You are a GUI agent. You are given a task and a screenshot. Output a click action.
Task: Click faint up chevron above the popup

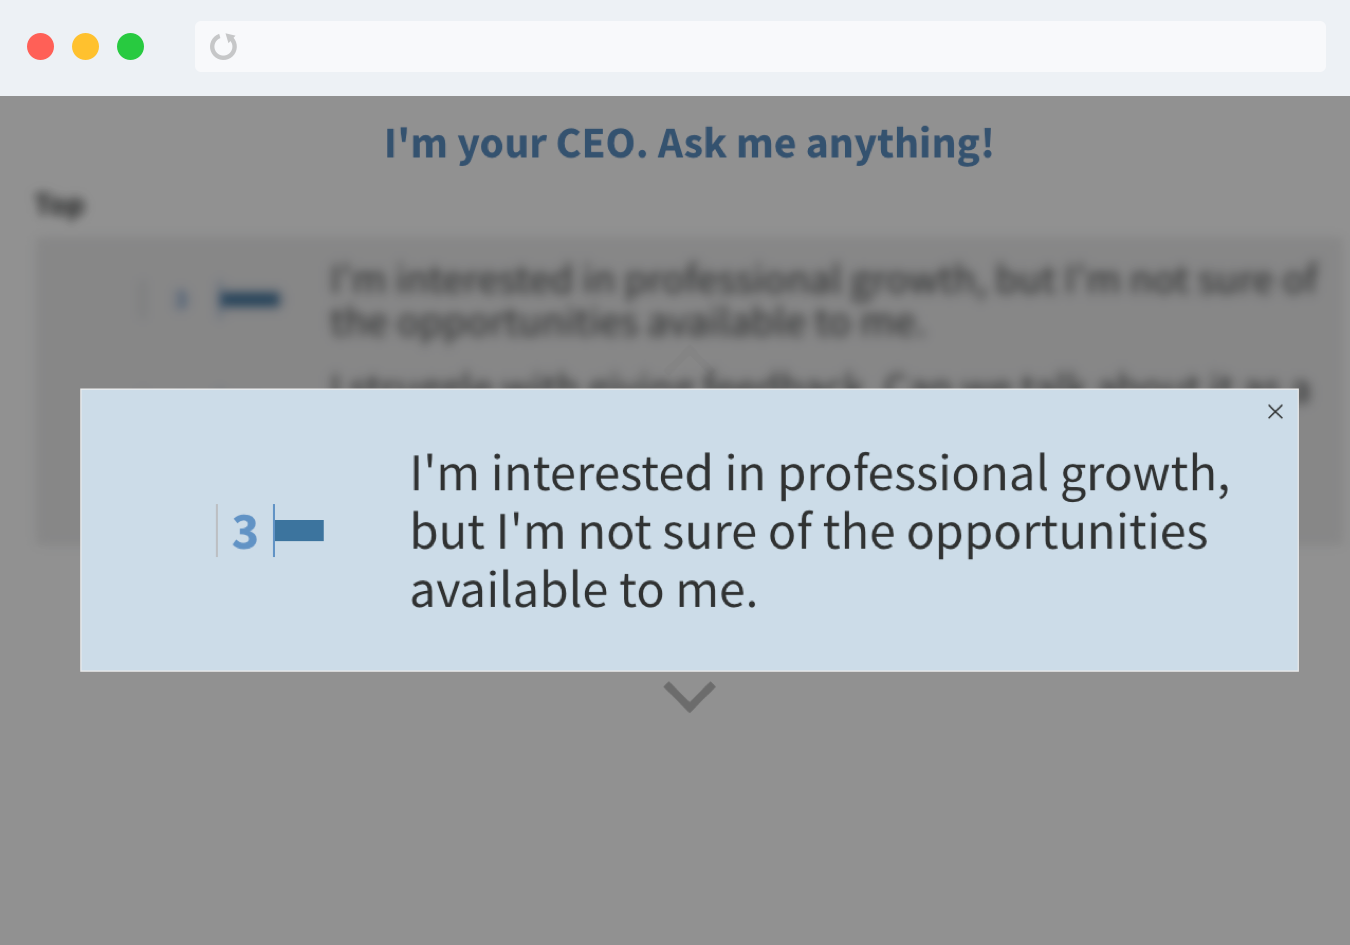pyautogui.click(x=689, y=360)
